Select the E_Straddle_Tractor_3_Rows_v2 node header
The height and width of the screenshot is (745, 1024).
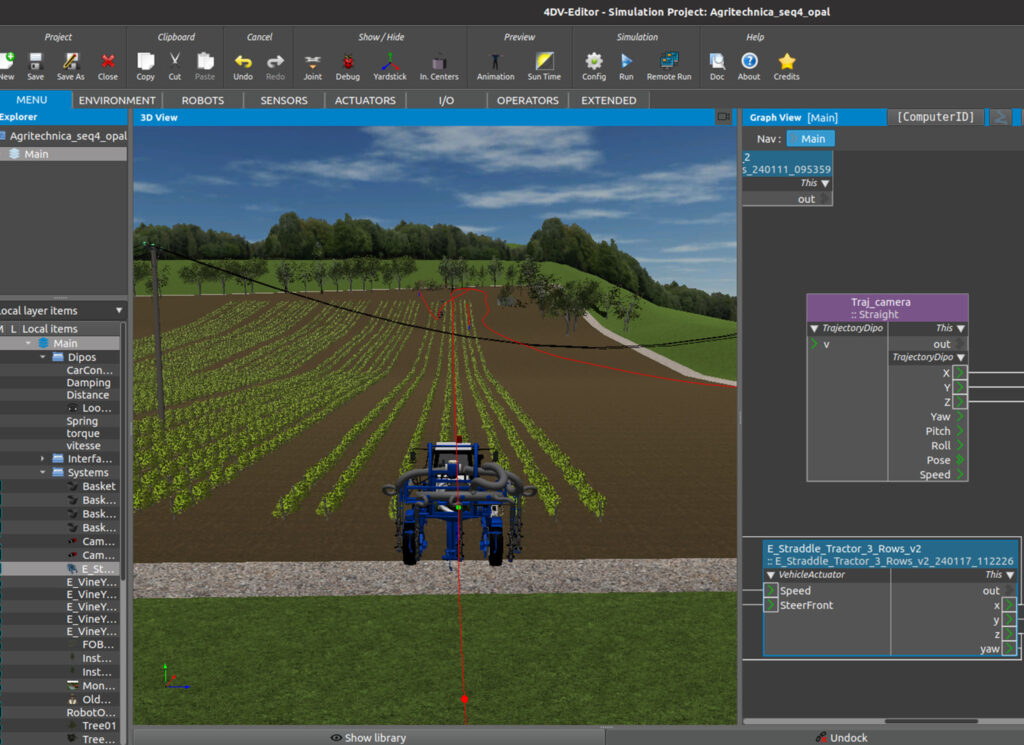click(890, 554)
